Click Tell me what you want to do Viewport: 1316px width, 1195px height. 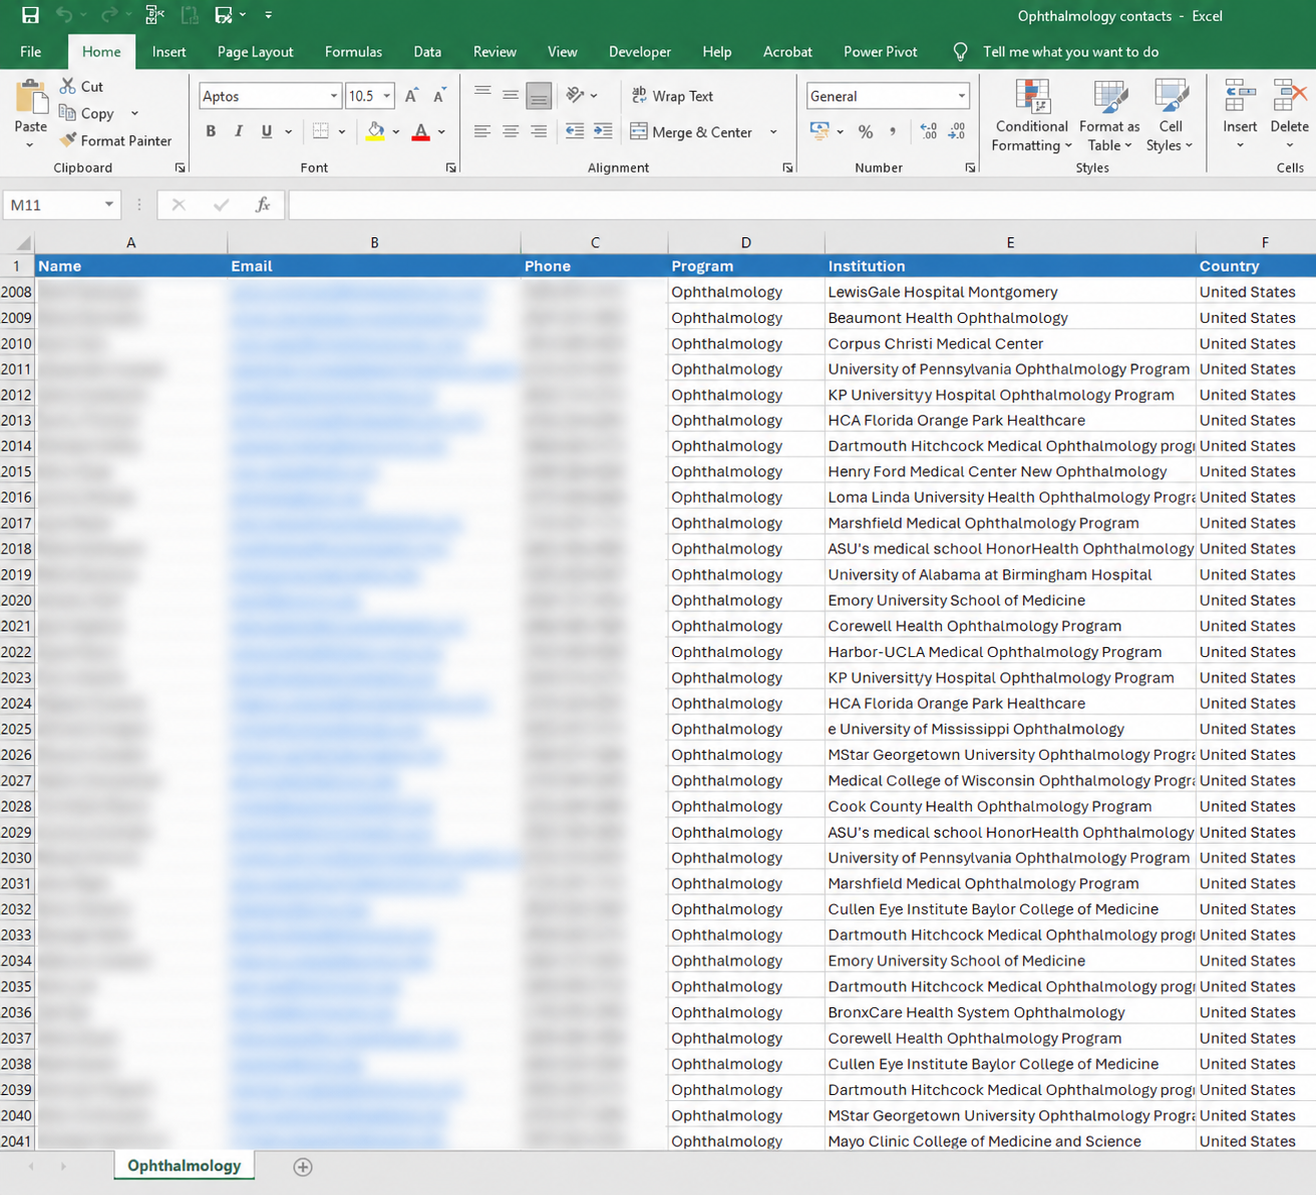[x=1070, y=52]
